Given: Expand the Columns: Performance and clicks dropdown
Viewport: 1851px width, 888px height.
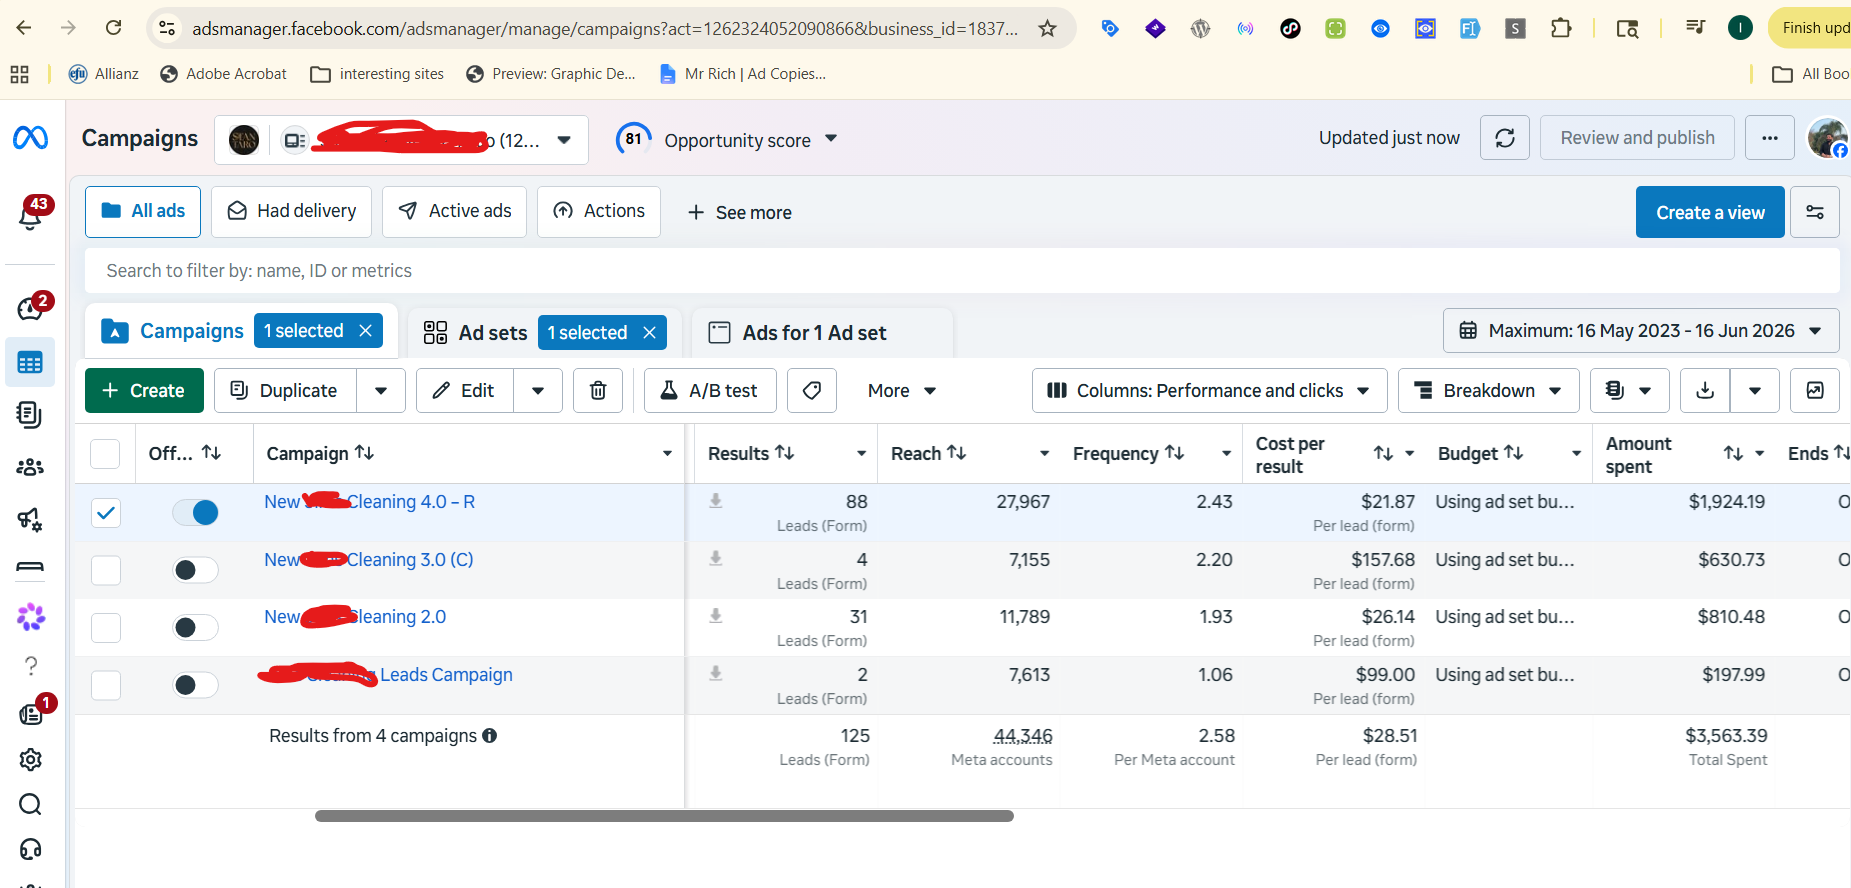Looking at the screenshot, I should tap(1210, 390).
